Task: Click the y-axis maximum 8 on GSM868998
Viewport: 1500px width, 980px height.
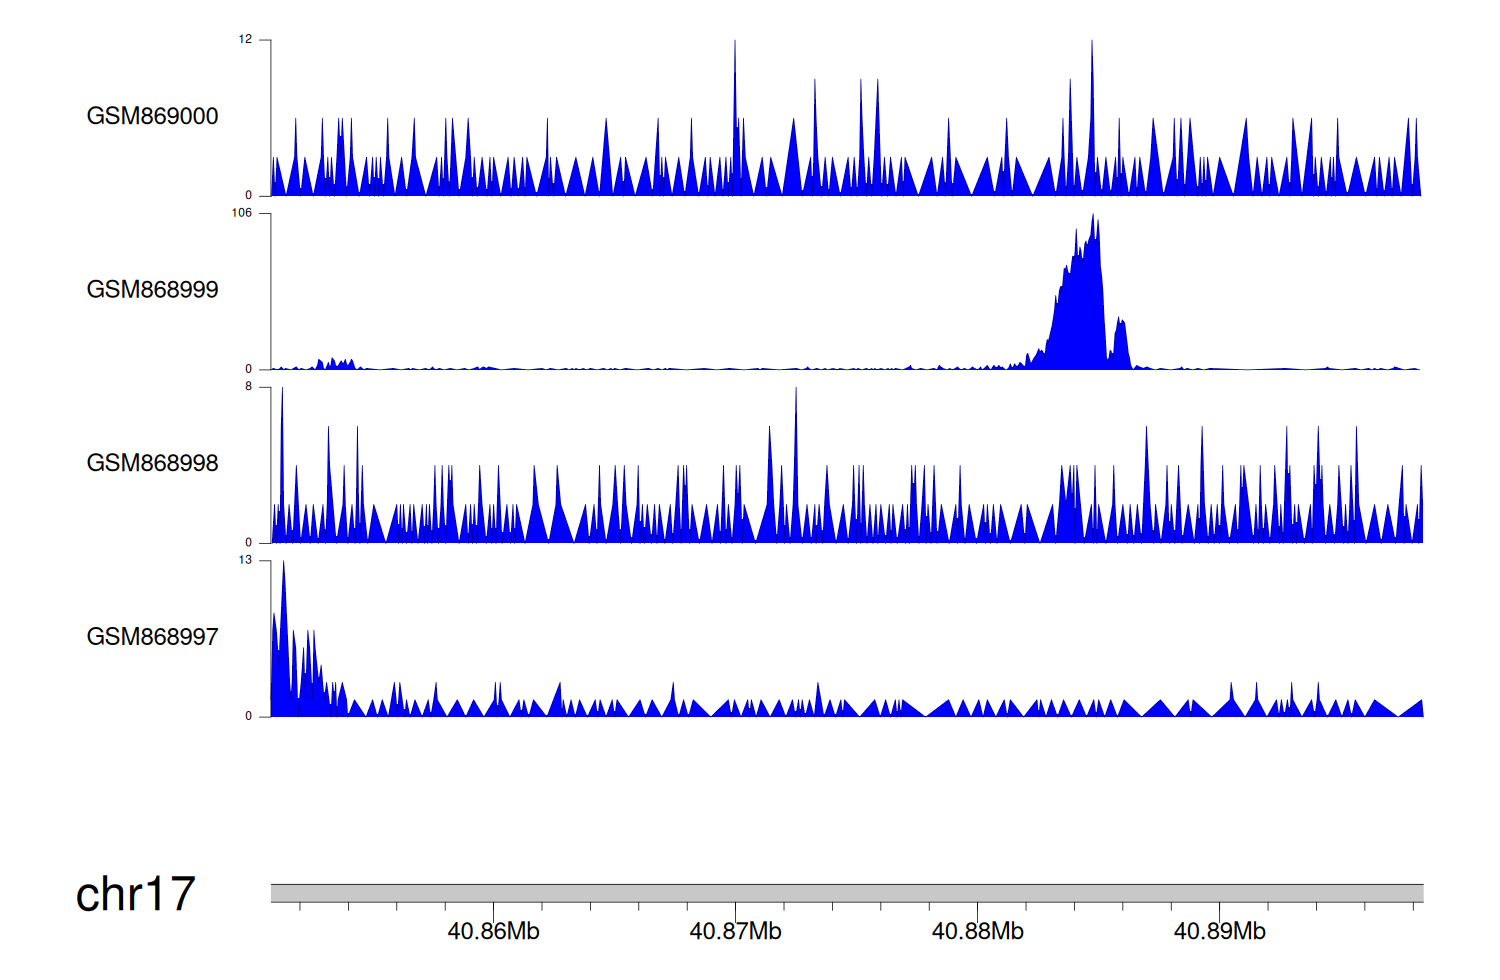Action: point(248,387)
